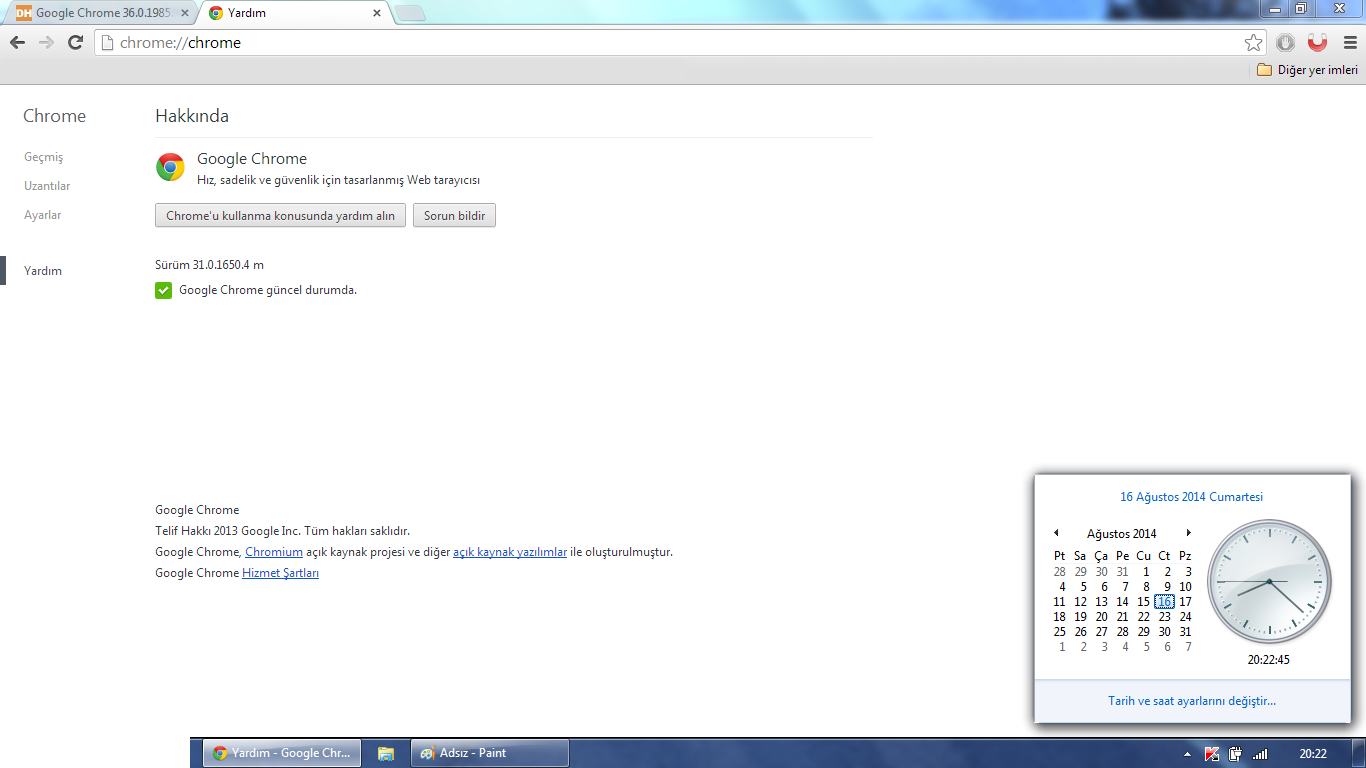Select day 16 in the calendar

click(1164, 602)
